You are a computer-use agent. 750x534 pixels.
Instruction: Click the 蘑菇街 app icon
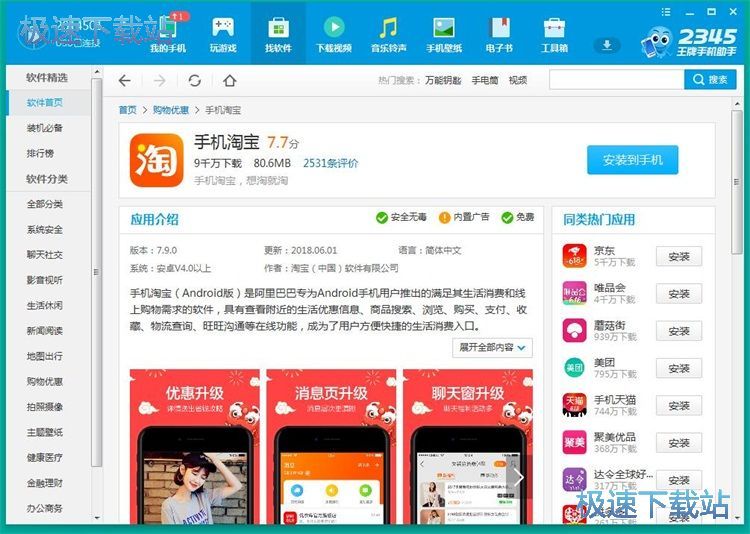(x=574, y=331)
